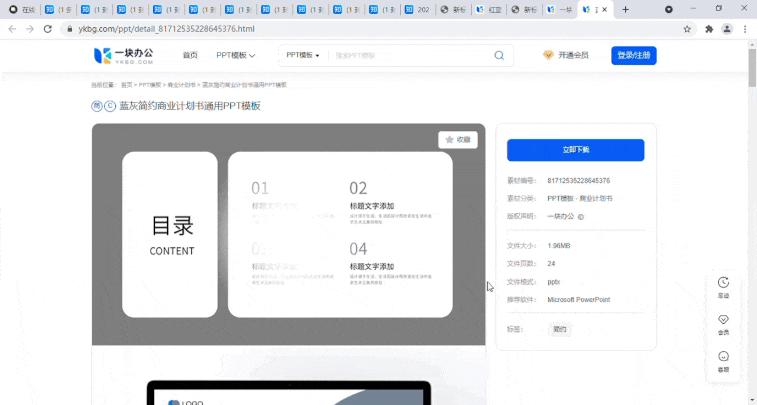This screenshot has width=757, height=405.
Task: Switch to the 红宝 browser tab
Action: click(x=489, y=9)
